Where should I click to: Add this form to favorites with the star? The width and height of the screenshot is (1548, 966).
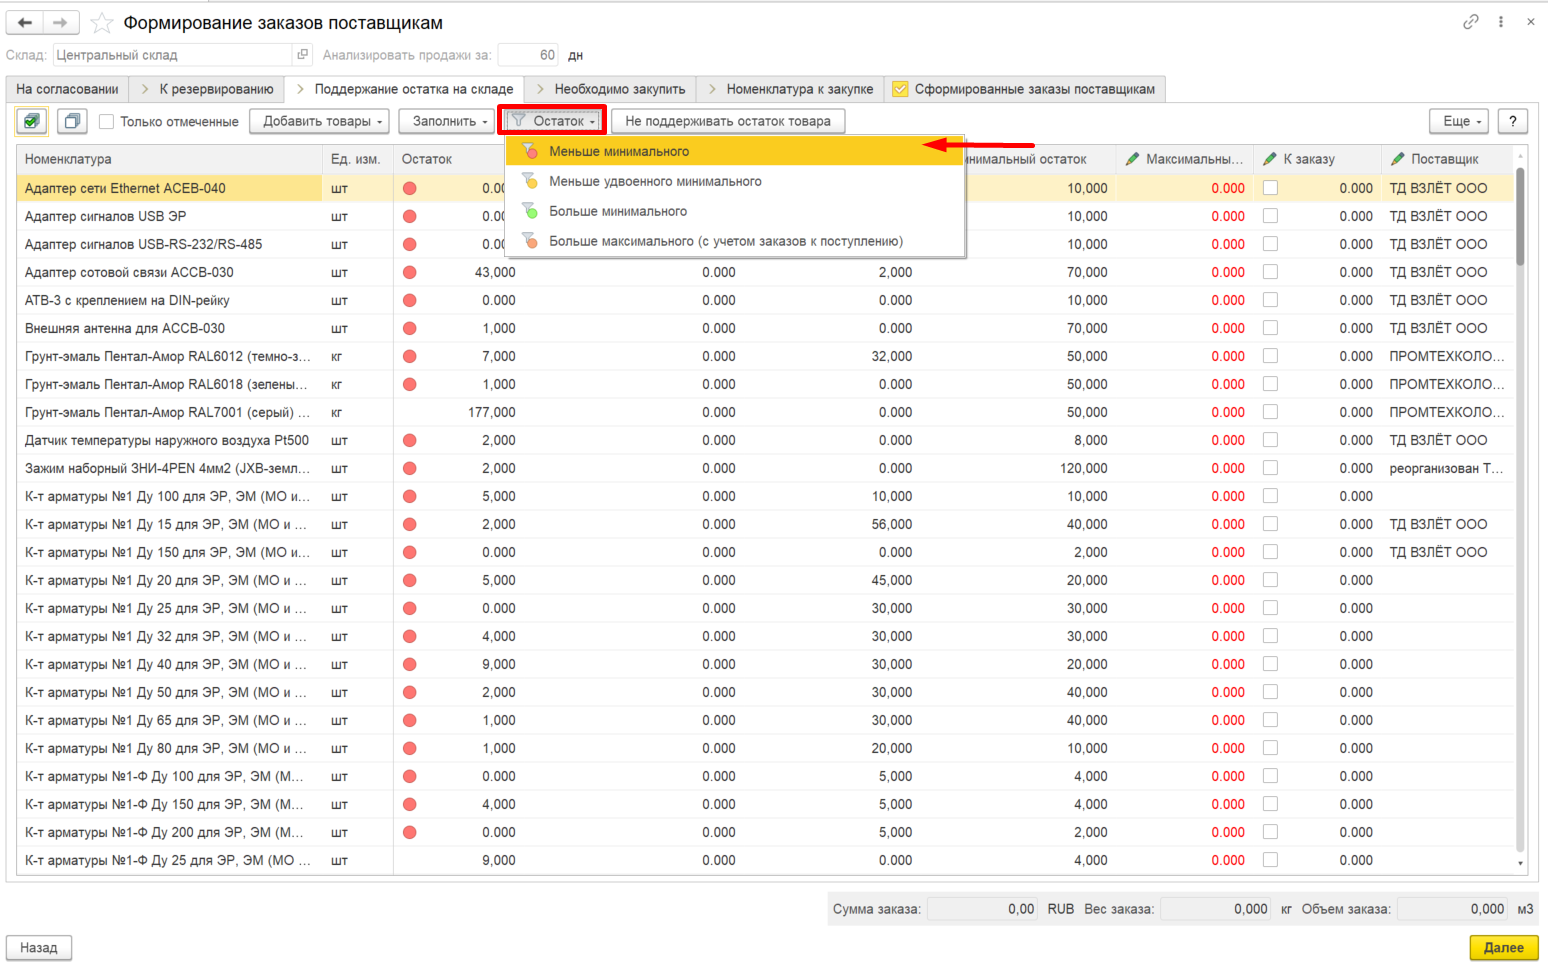point(101,22)
